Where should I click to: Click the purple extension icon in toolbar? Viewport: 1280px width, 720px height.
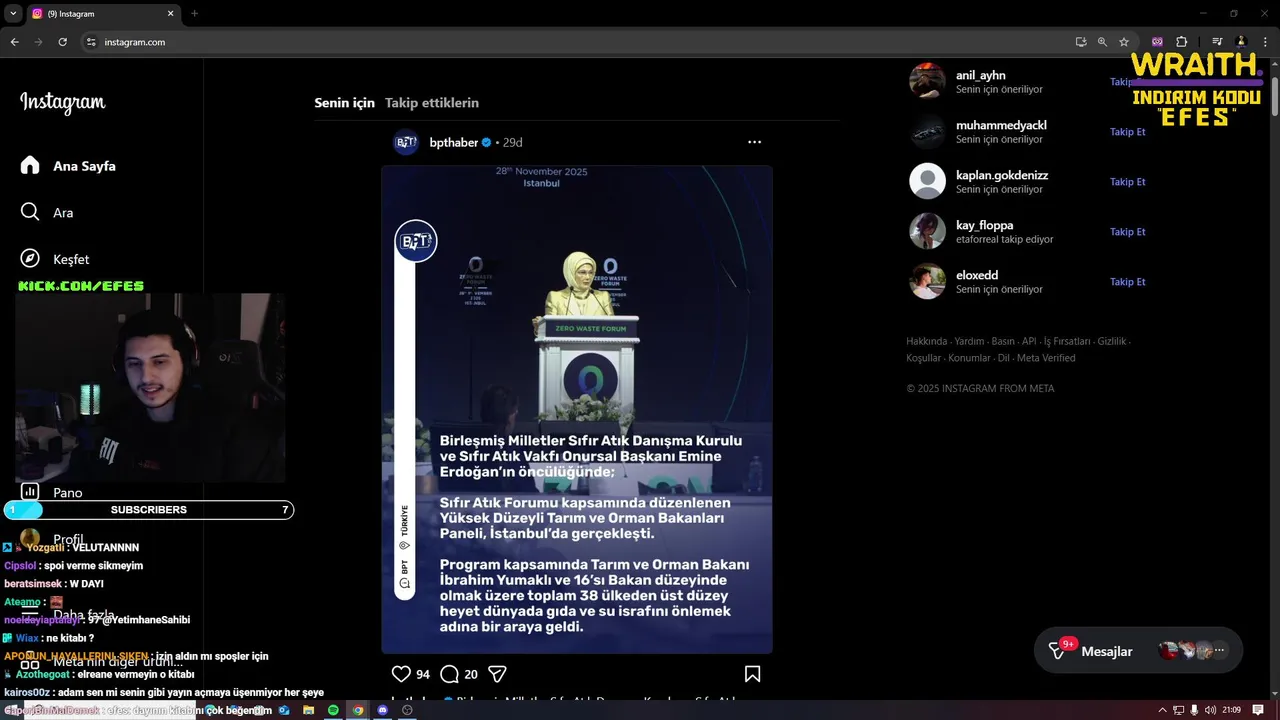(1157, 42)
